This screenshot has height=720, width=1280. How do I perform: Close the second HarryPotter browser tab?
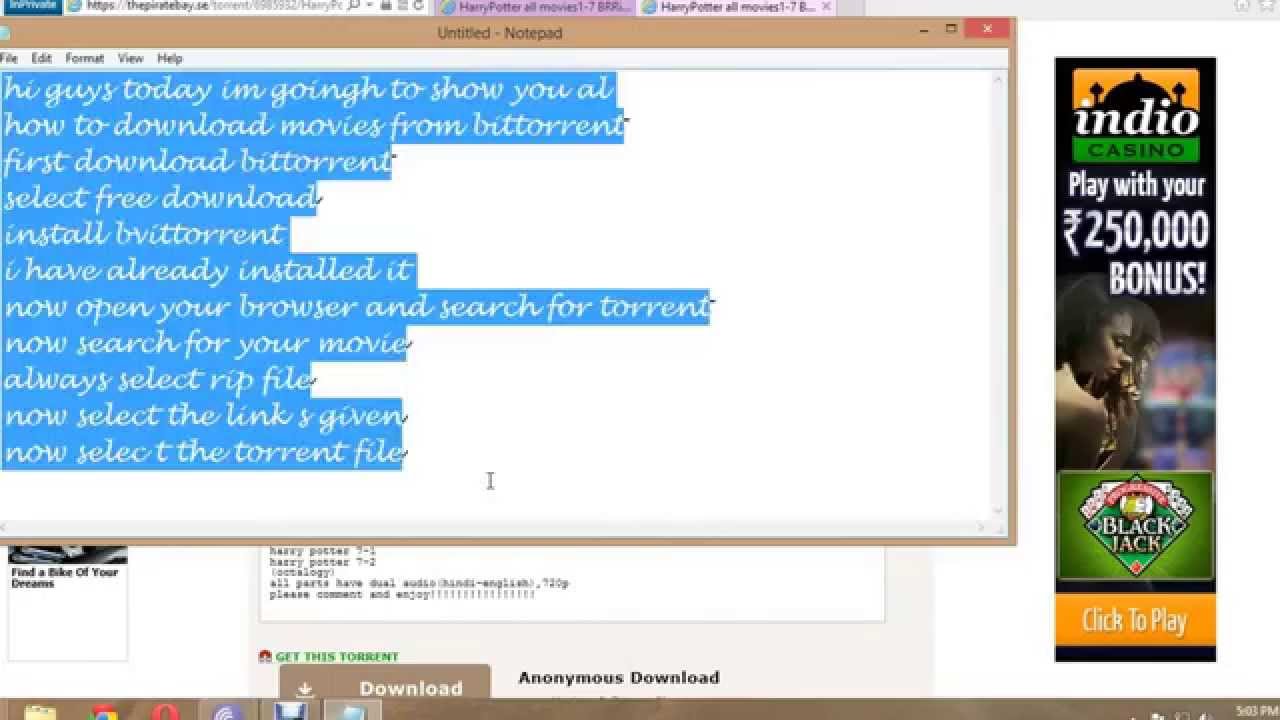(826, 6)
